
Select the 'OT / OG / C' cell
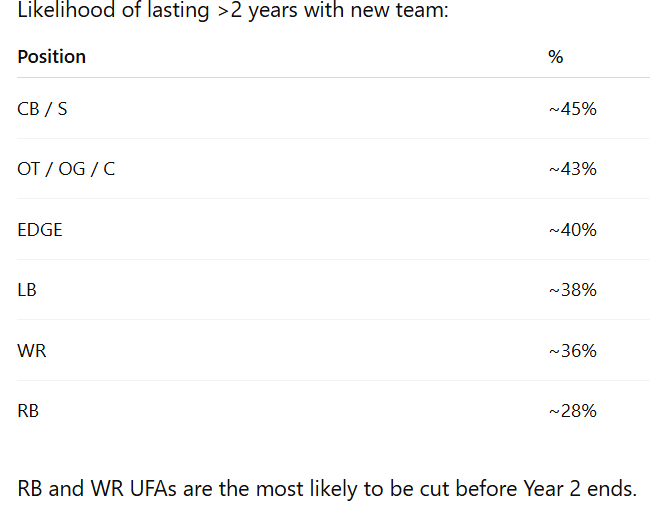pos(66,169)
